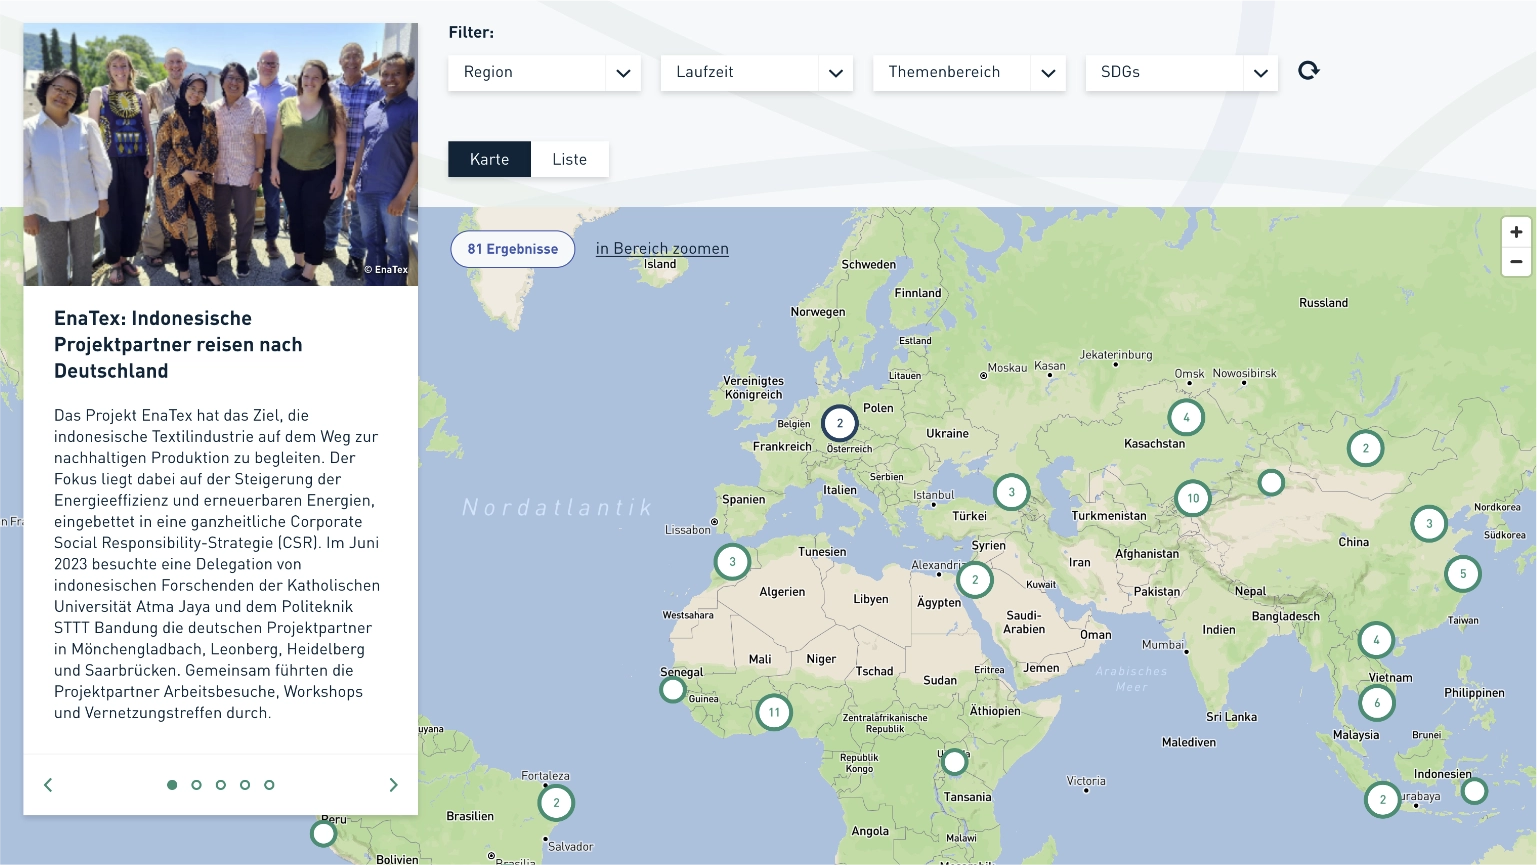Click the 'in Bereich zoomen' link
The width and height of the screenshot is (1537, 865).
pyautogui.click(x=662, y=249)
